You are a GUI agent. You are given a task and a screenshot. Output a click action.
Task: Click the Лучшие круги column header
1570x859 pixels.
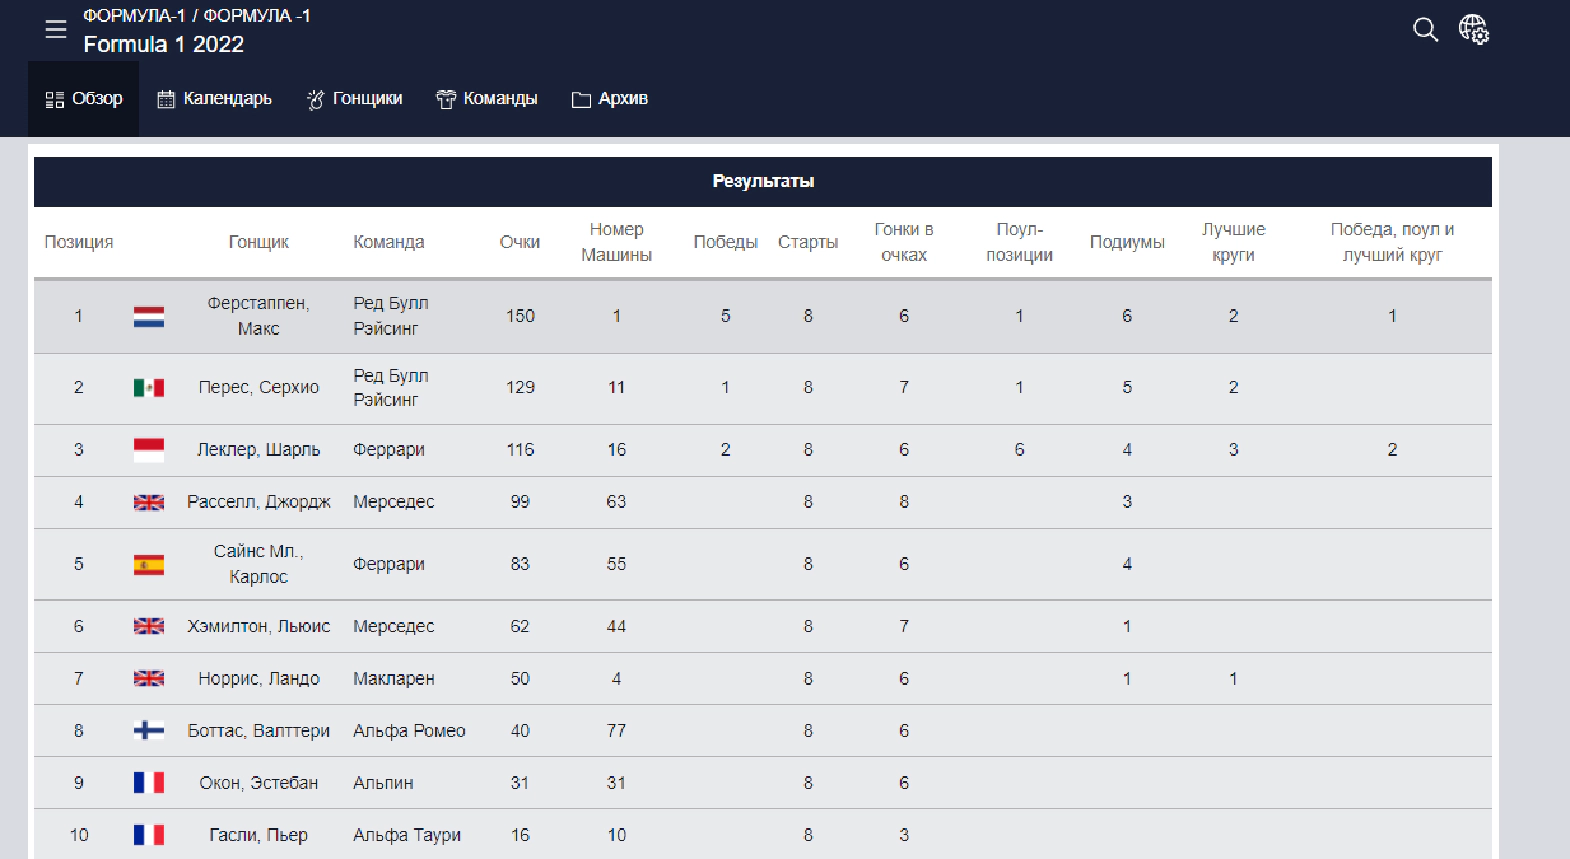pyautogui.click(x=1233, y=242)
